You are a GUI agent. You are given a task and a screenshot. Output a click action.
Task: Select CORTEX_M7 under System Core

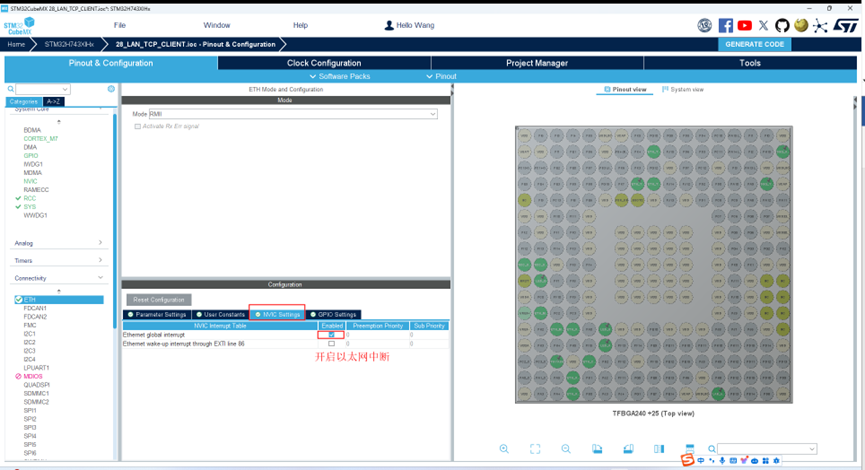point(40,138)
